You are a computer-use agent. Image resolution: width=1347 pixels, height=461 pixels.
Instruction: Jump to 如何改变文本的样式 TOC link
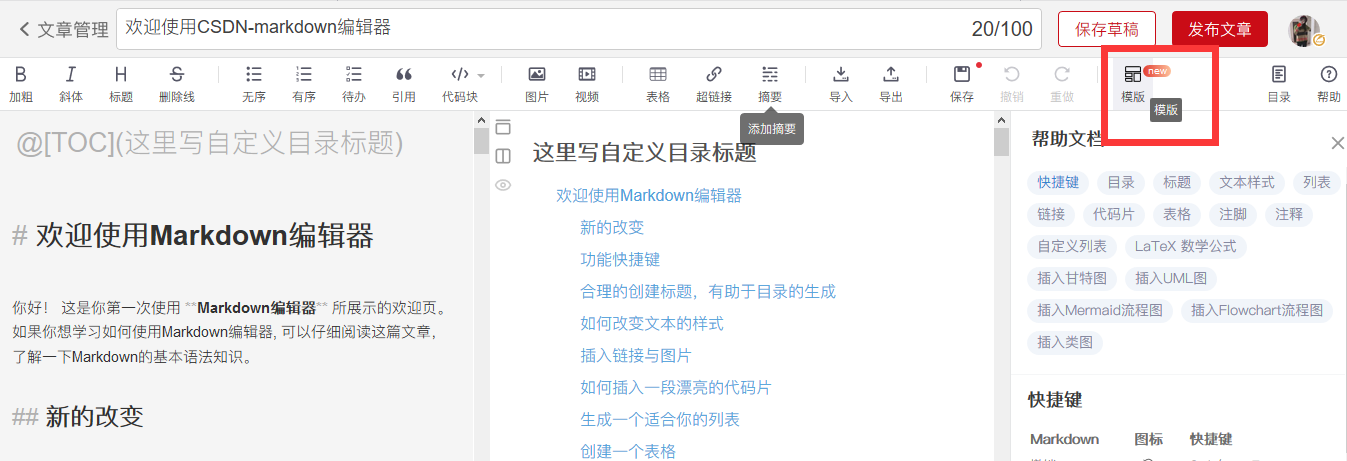[x=652, y=323]
